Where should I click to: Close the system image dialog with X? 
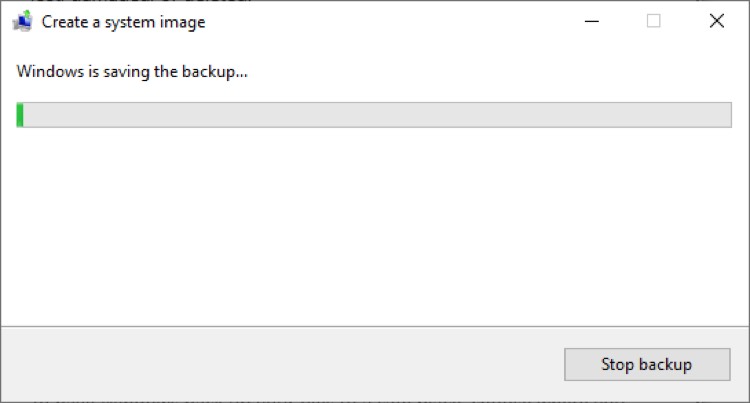click(717, 21)
